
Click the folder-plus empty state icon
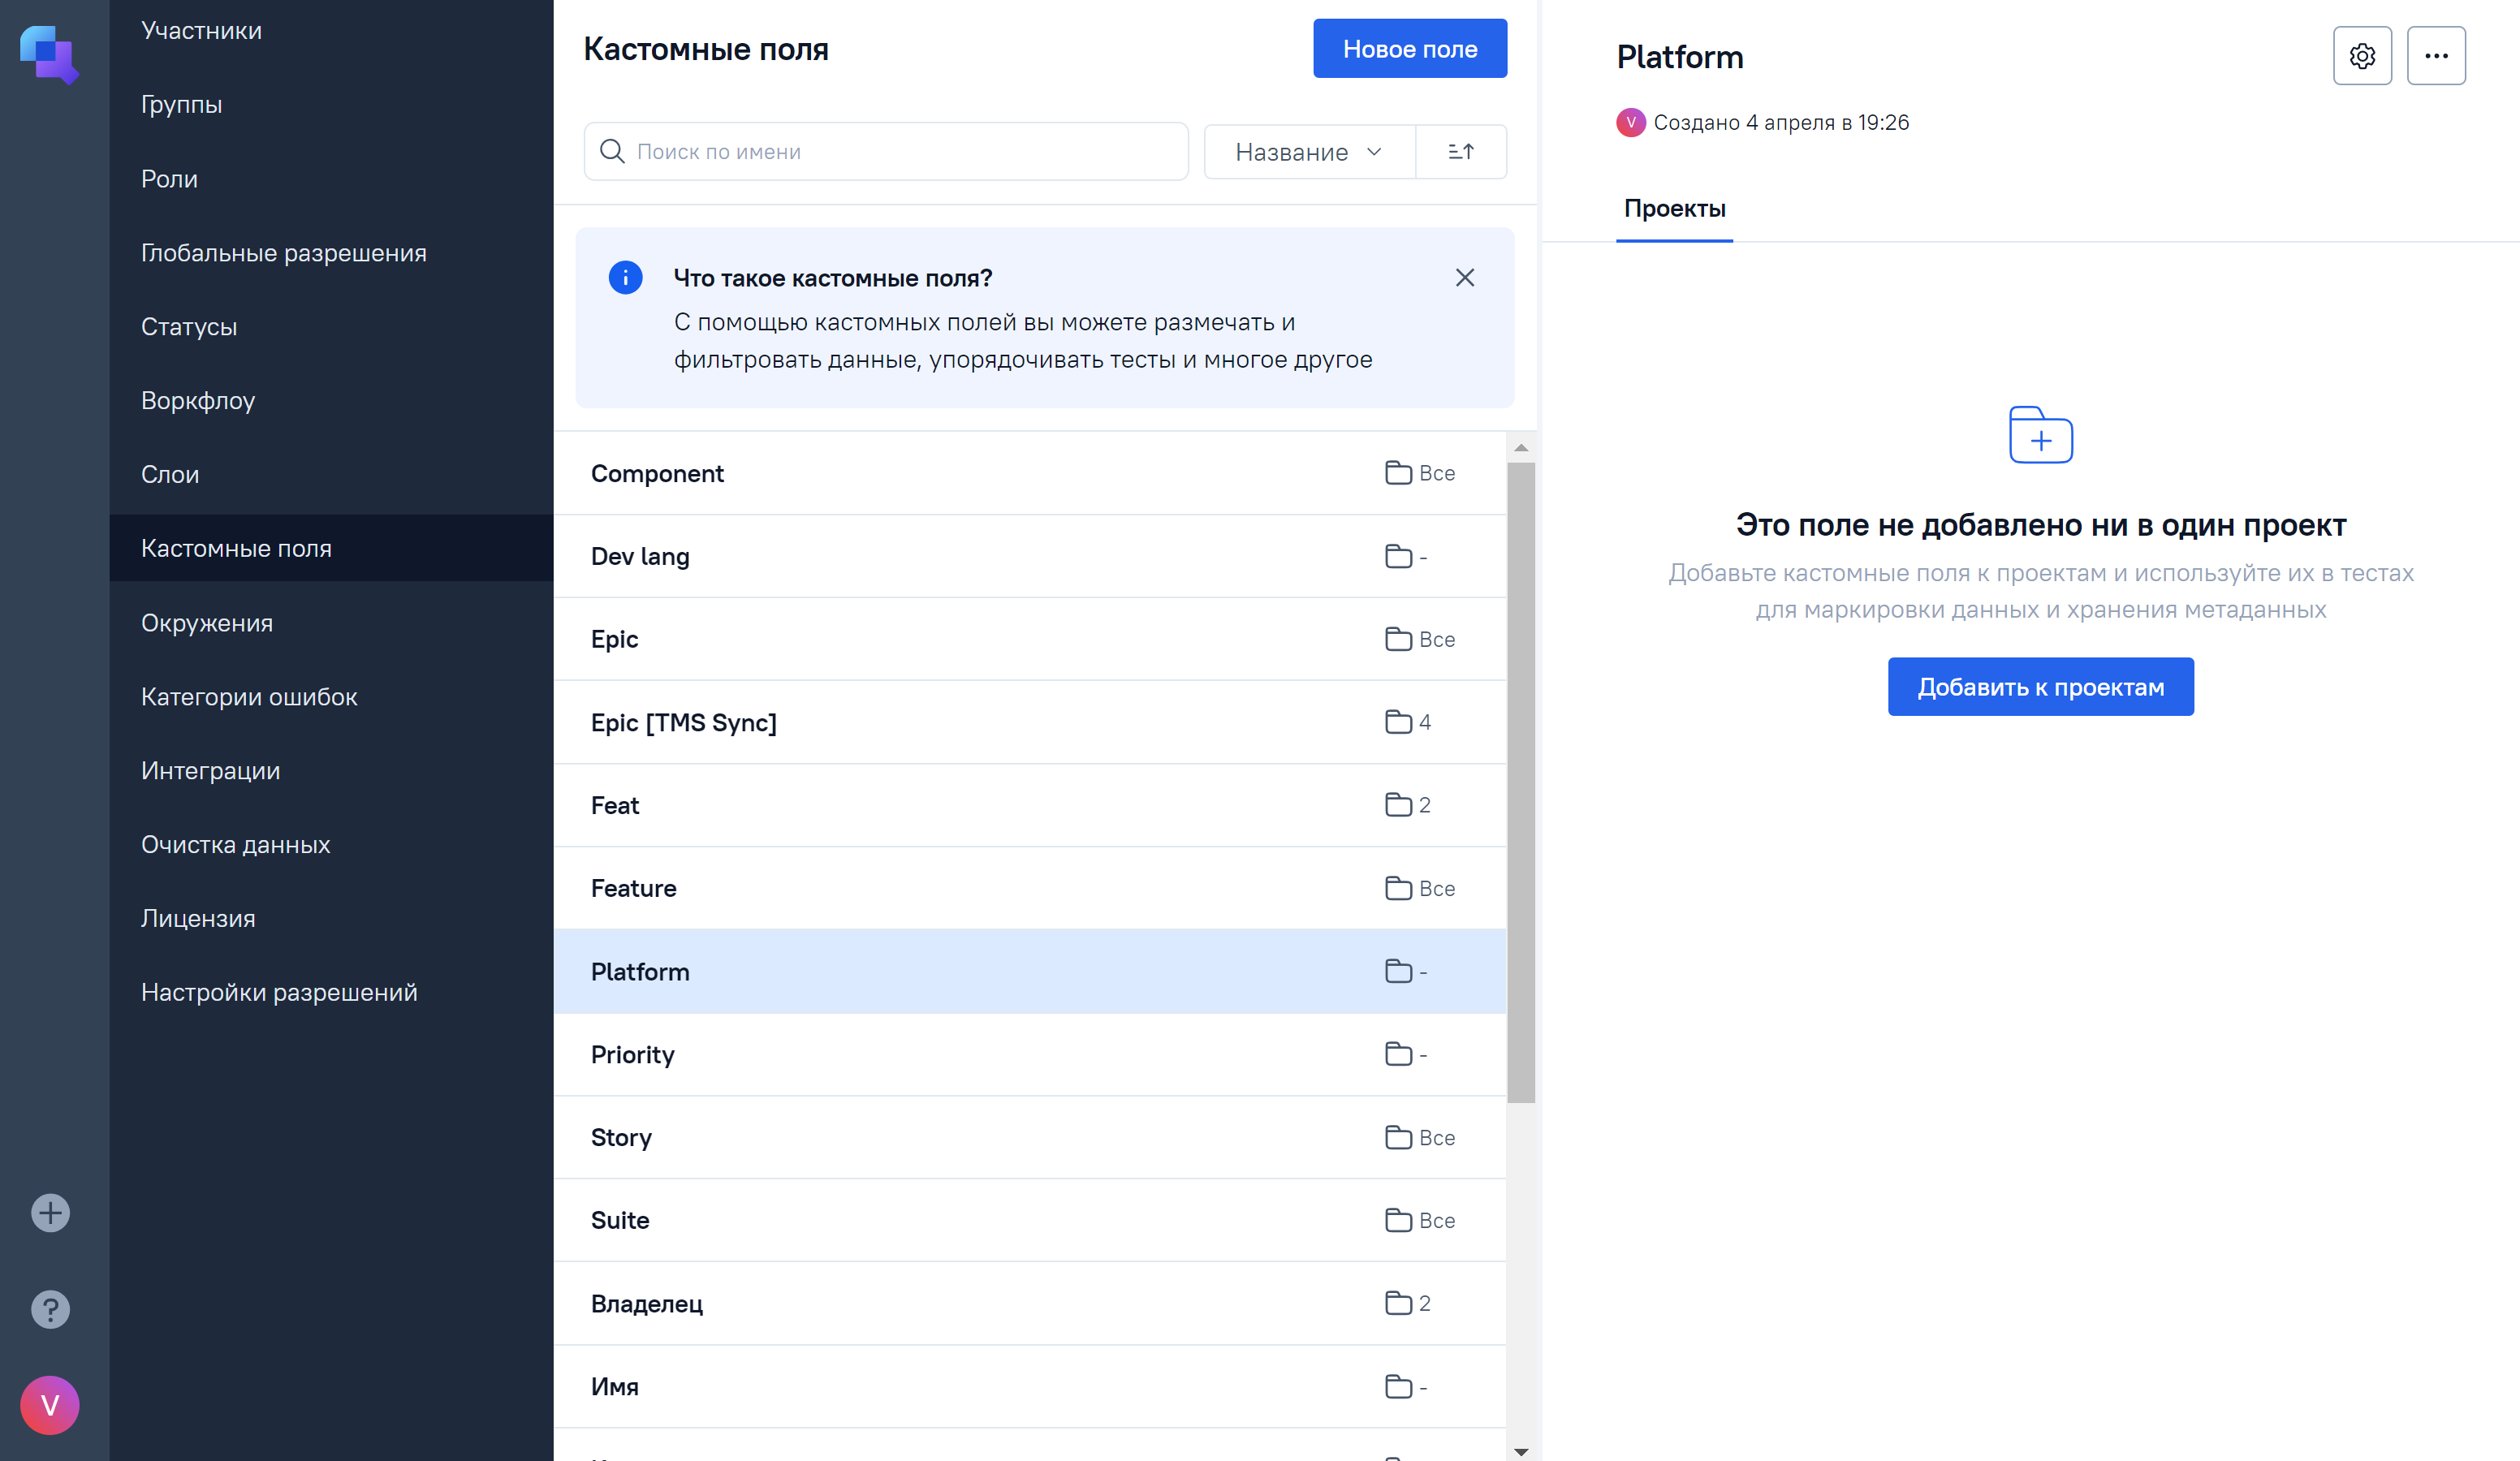(x=2040, y=435)
